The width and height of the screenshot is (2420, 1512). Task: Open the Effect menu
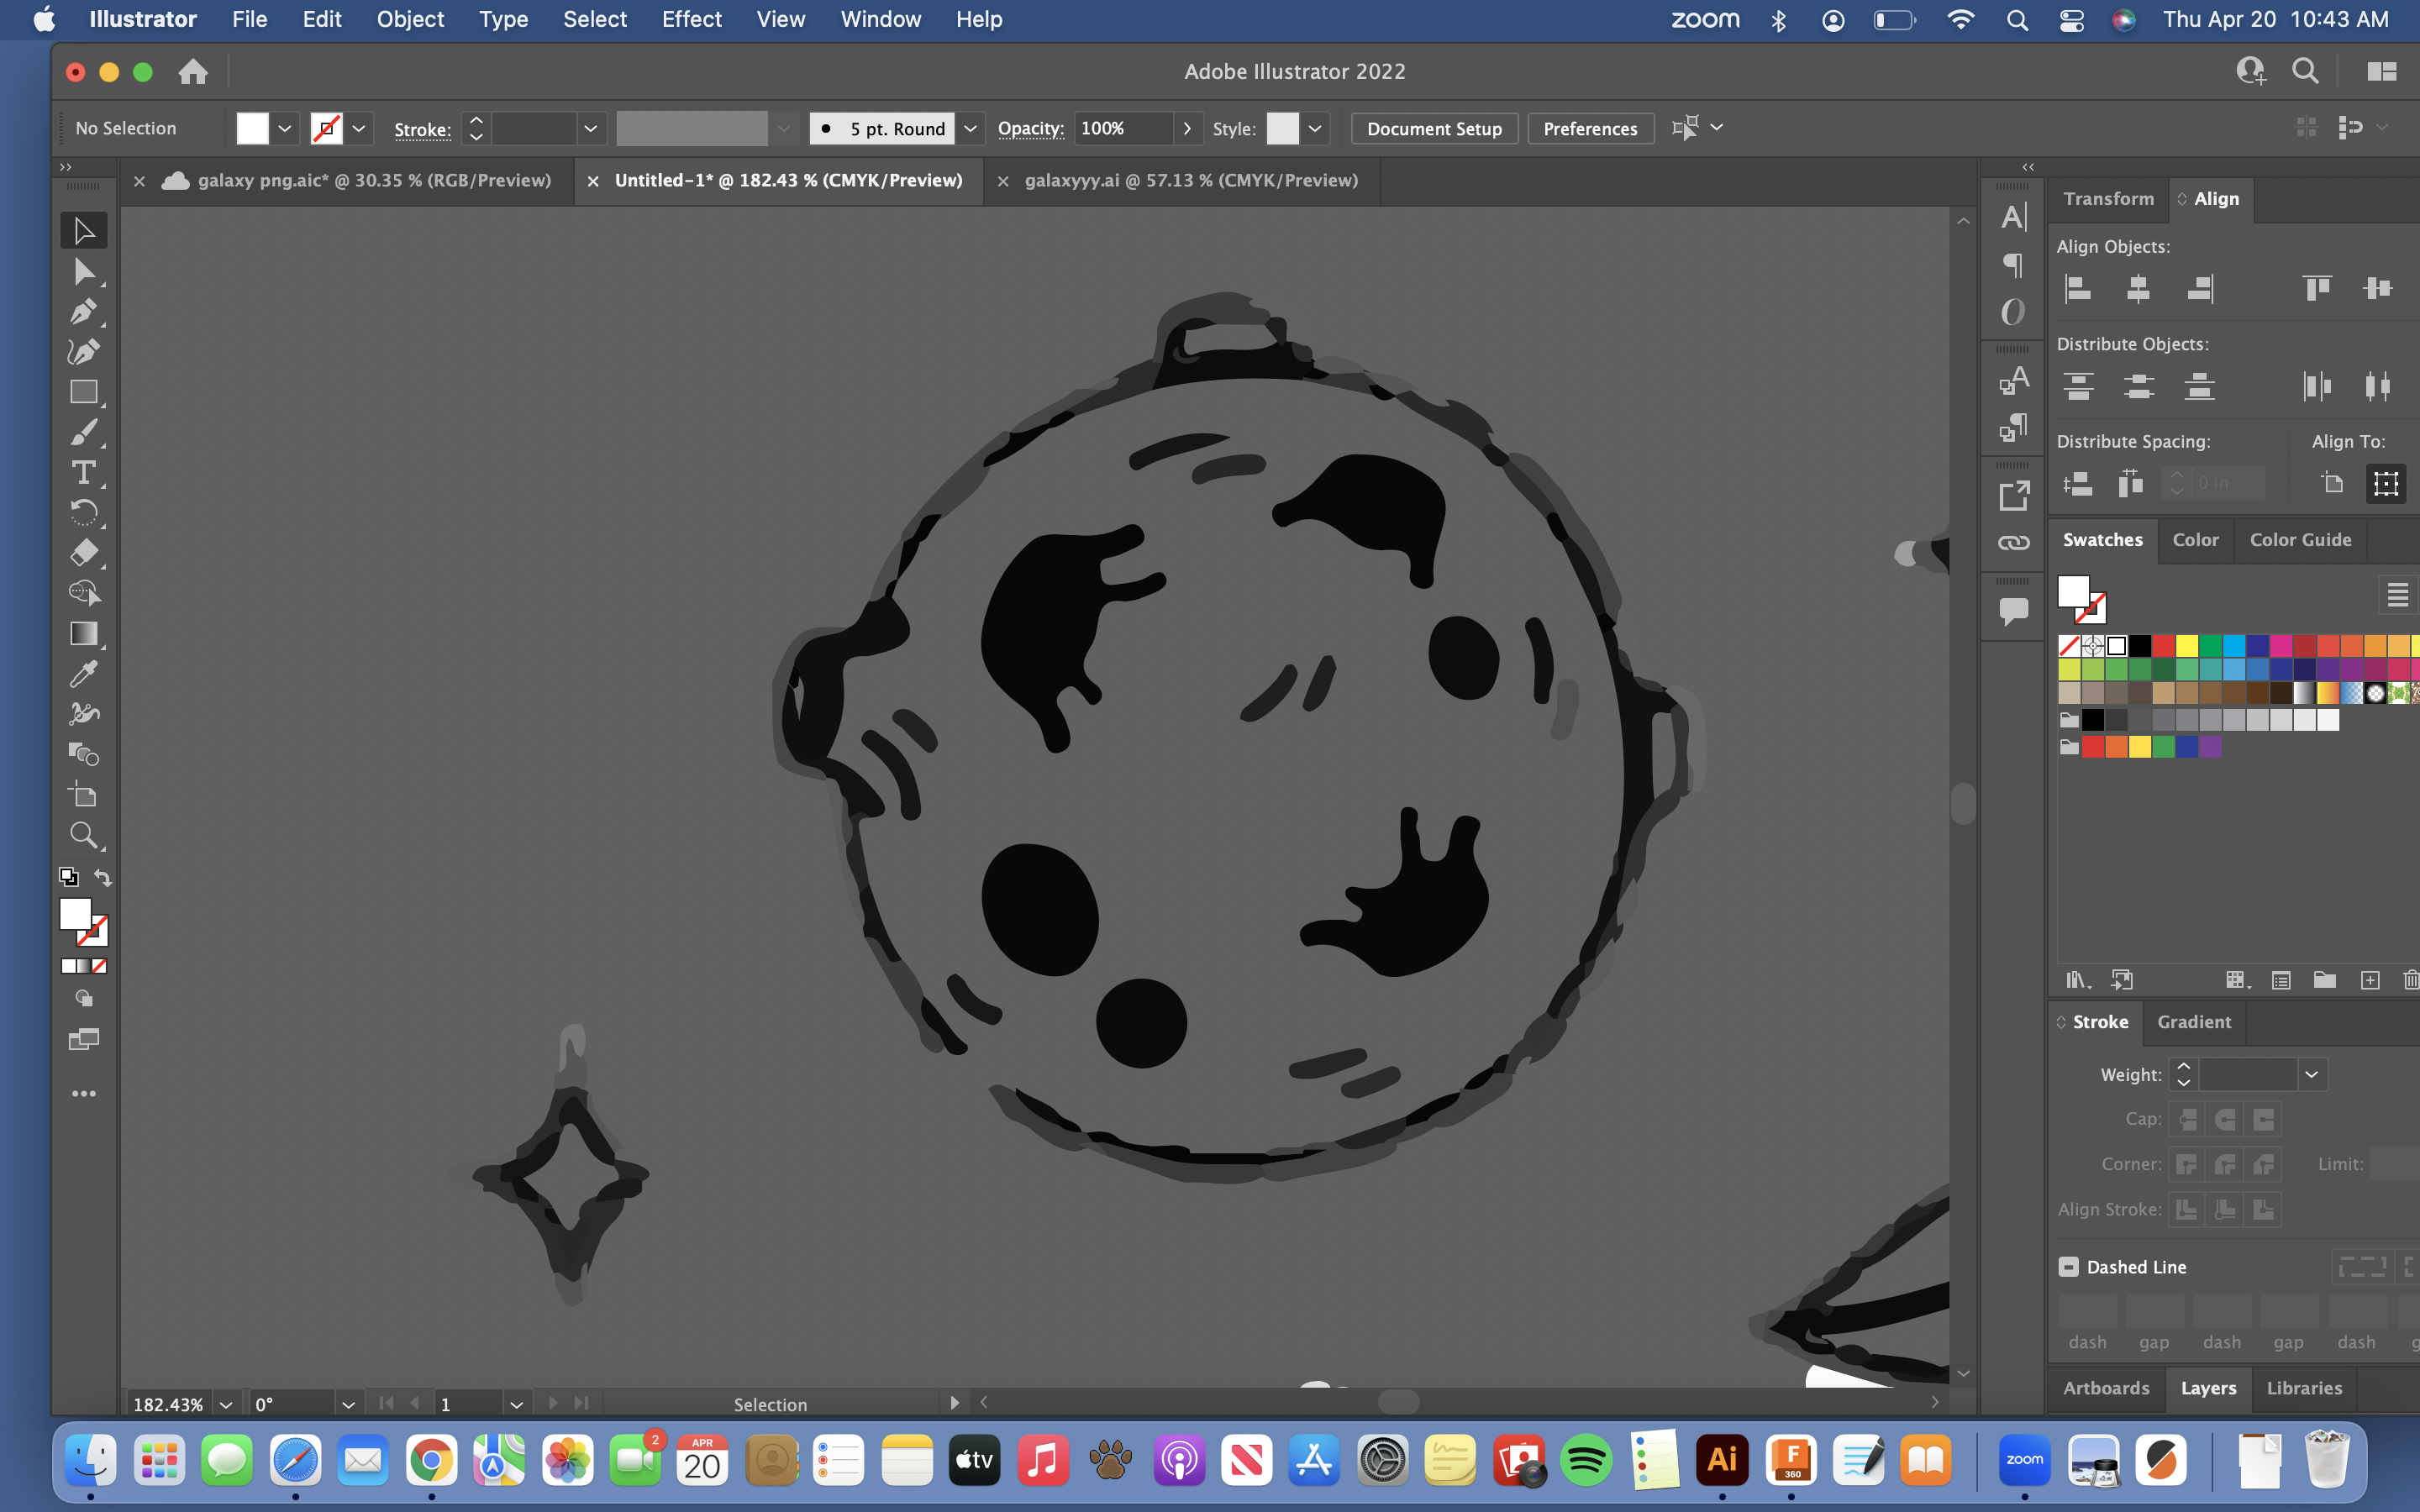click(x=688, y=19)
